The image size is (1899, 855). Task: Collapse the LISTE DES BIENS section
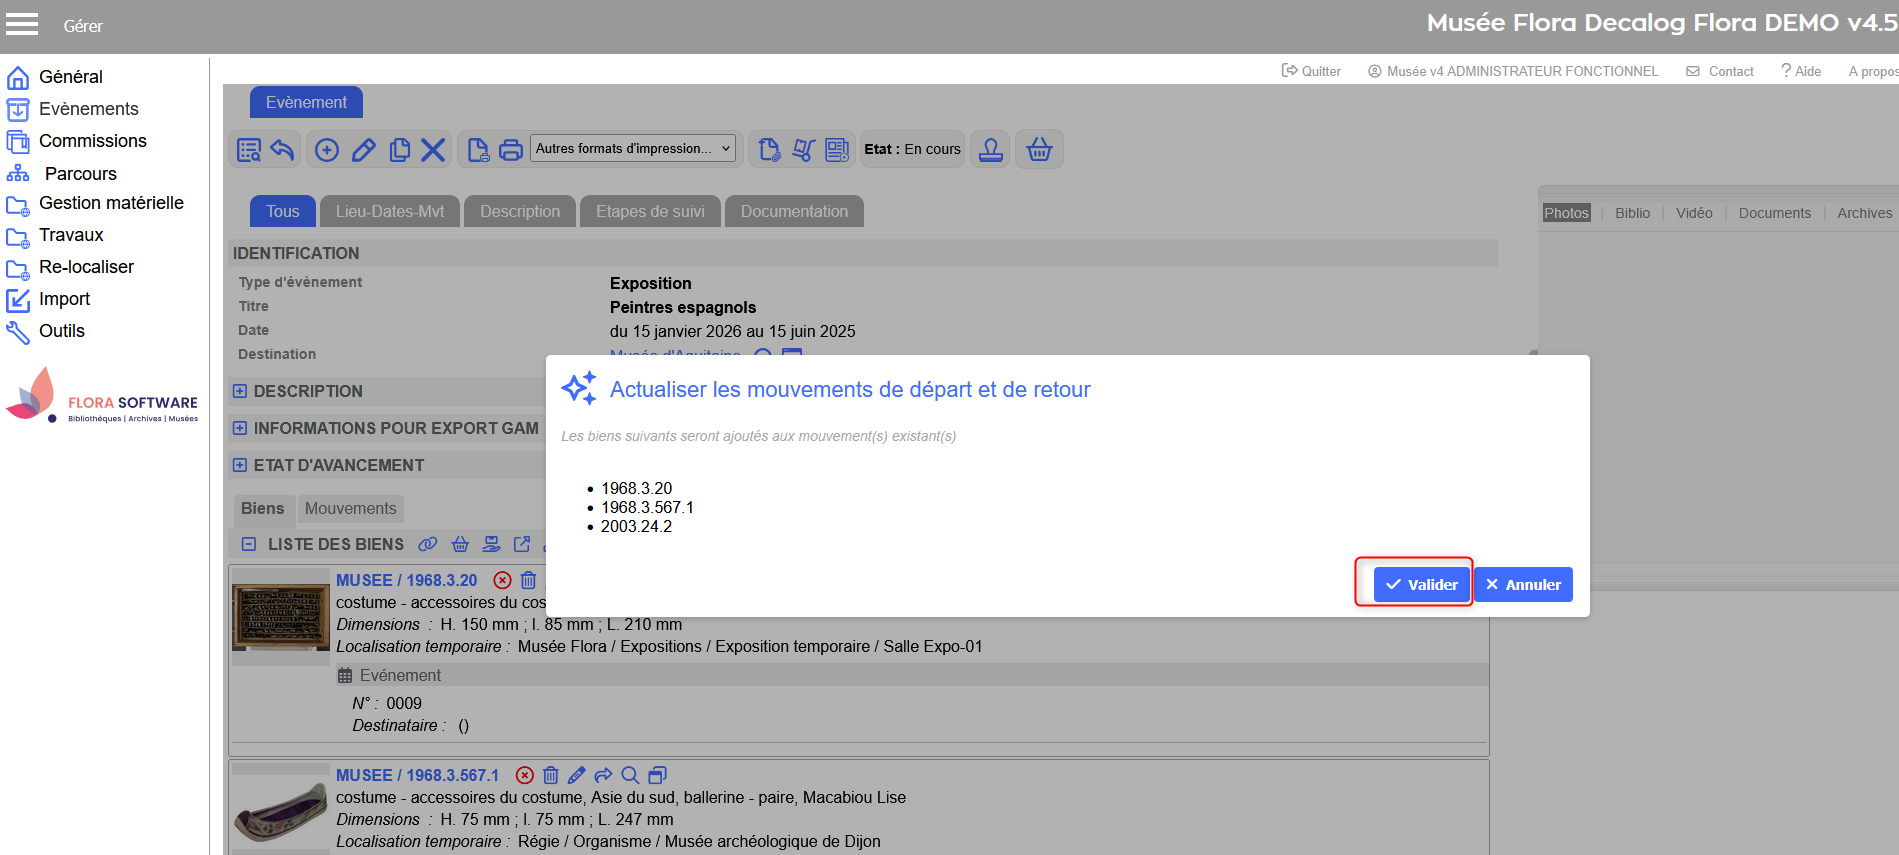click(x=249, y=544)
